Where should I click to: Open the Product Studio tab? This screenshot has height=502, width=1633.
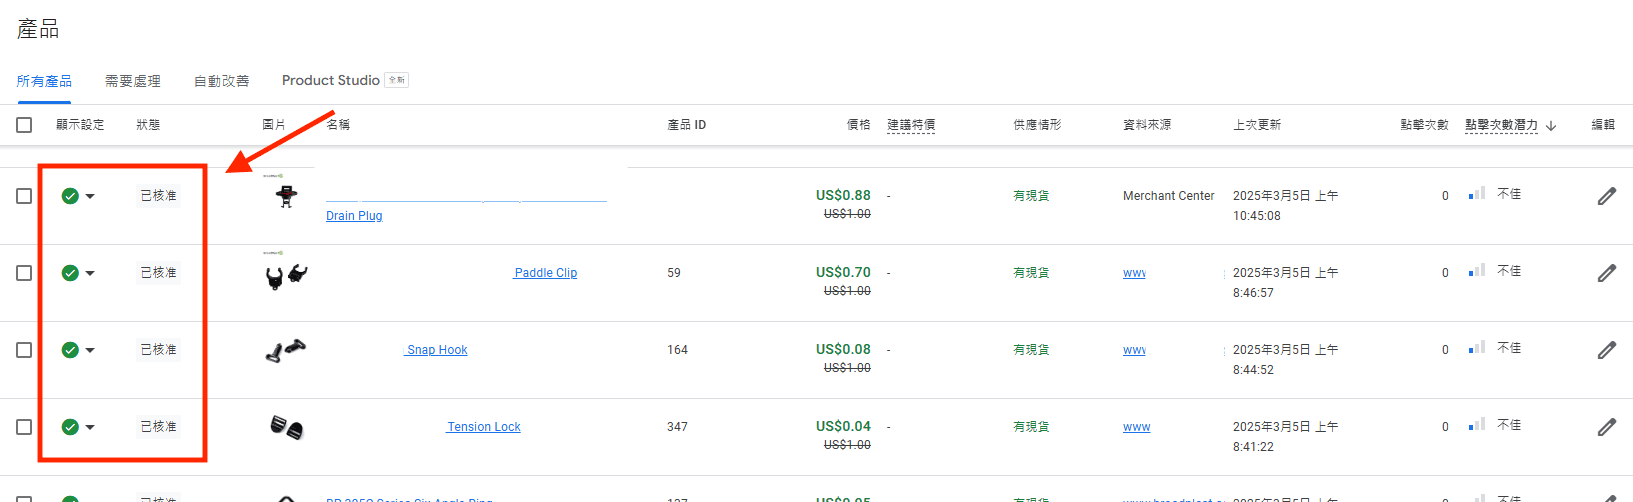pos(331,80)
